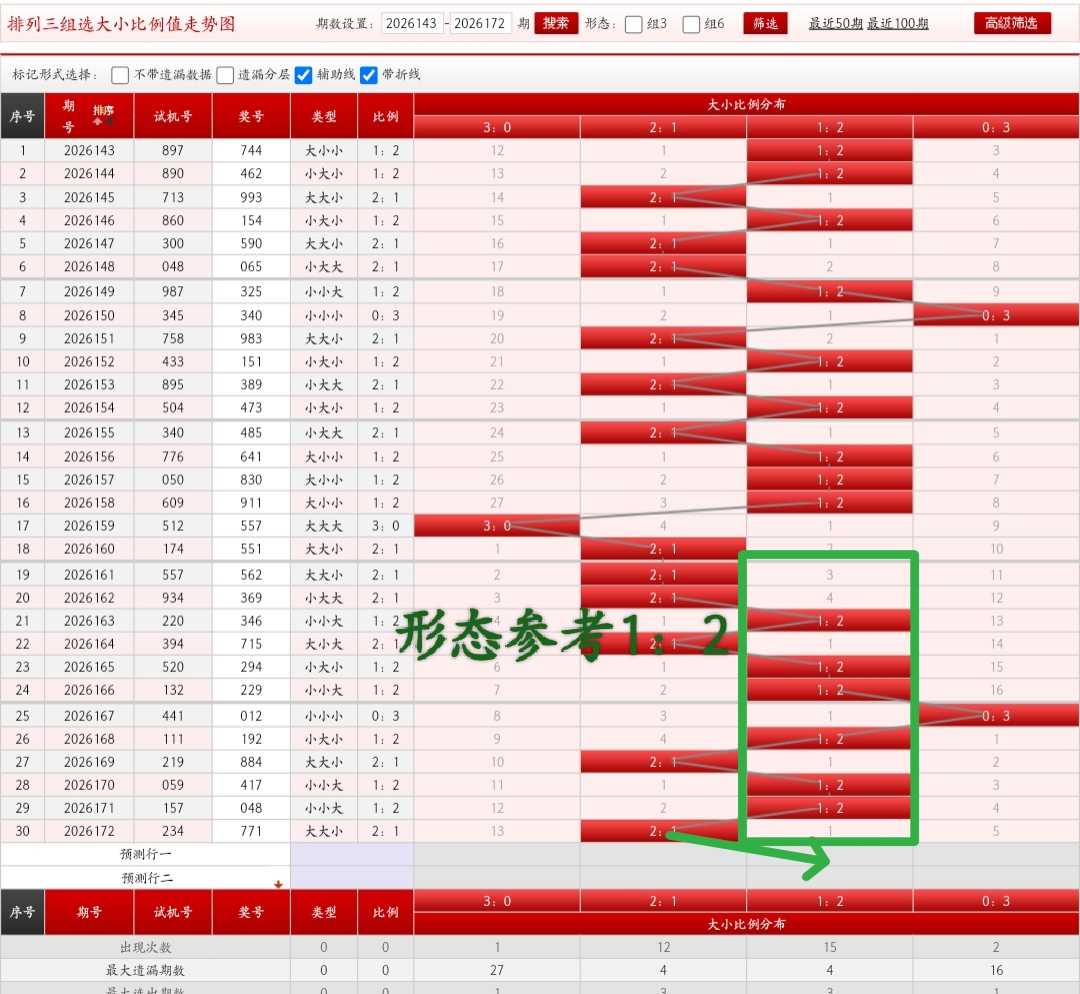Select period 2026167 cell
This screenshot has width=1080, height=994.
pos(90,716)
